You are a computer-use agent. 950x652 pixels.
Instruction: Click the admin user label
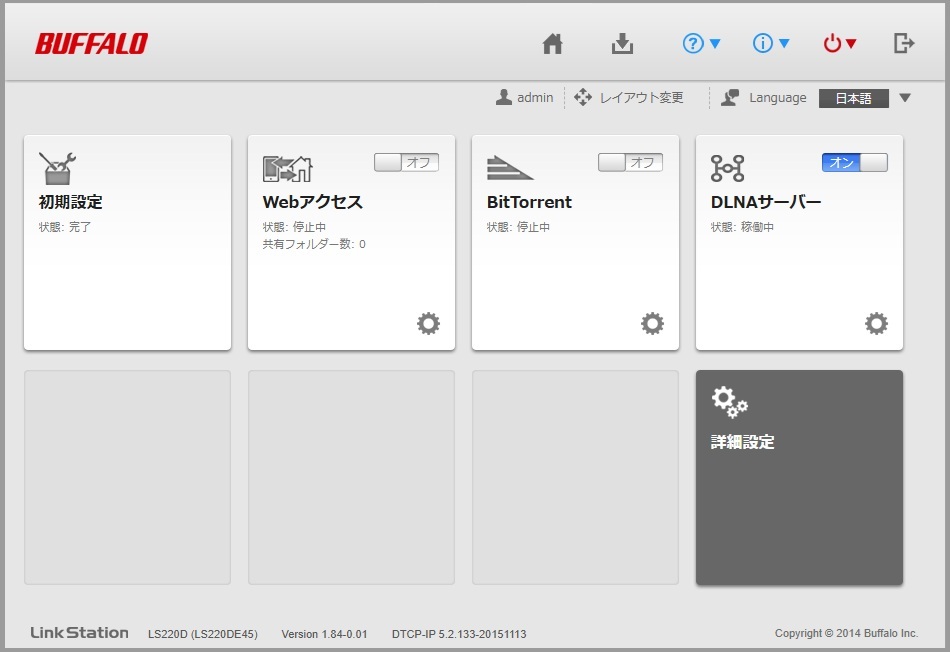[x=525, y=98]
